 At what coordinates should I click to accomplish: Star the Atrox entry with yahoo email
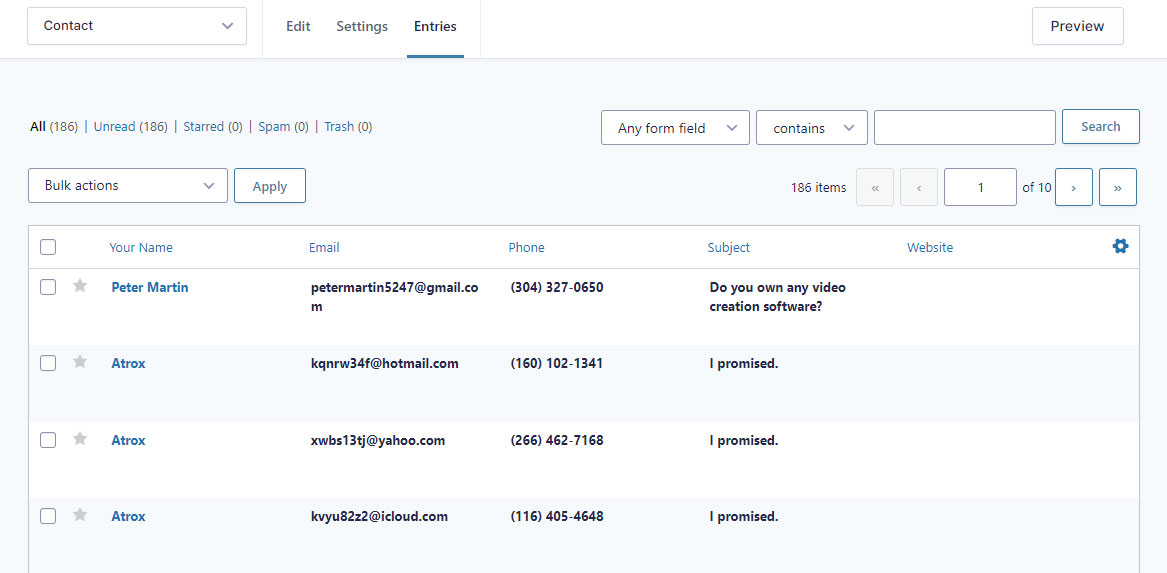[80, 439]
